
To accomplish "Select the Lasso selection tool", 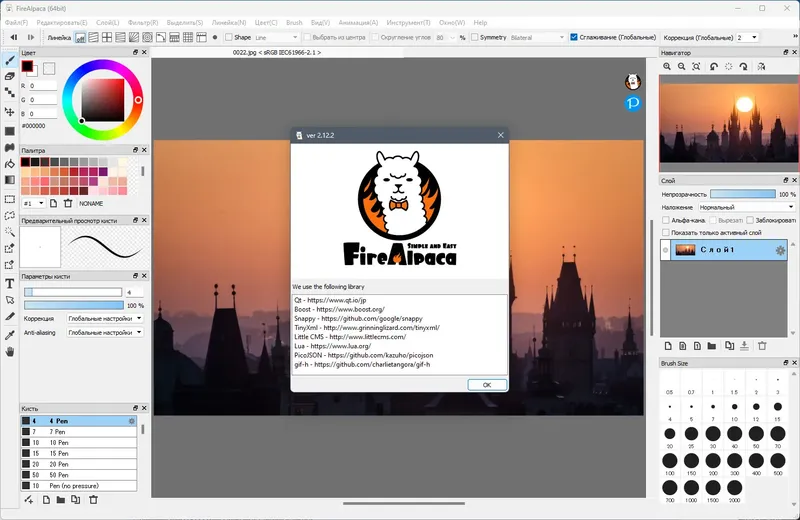I will pos(10,215).
